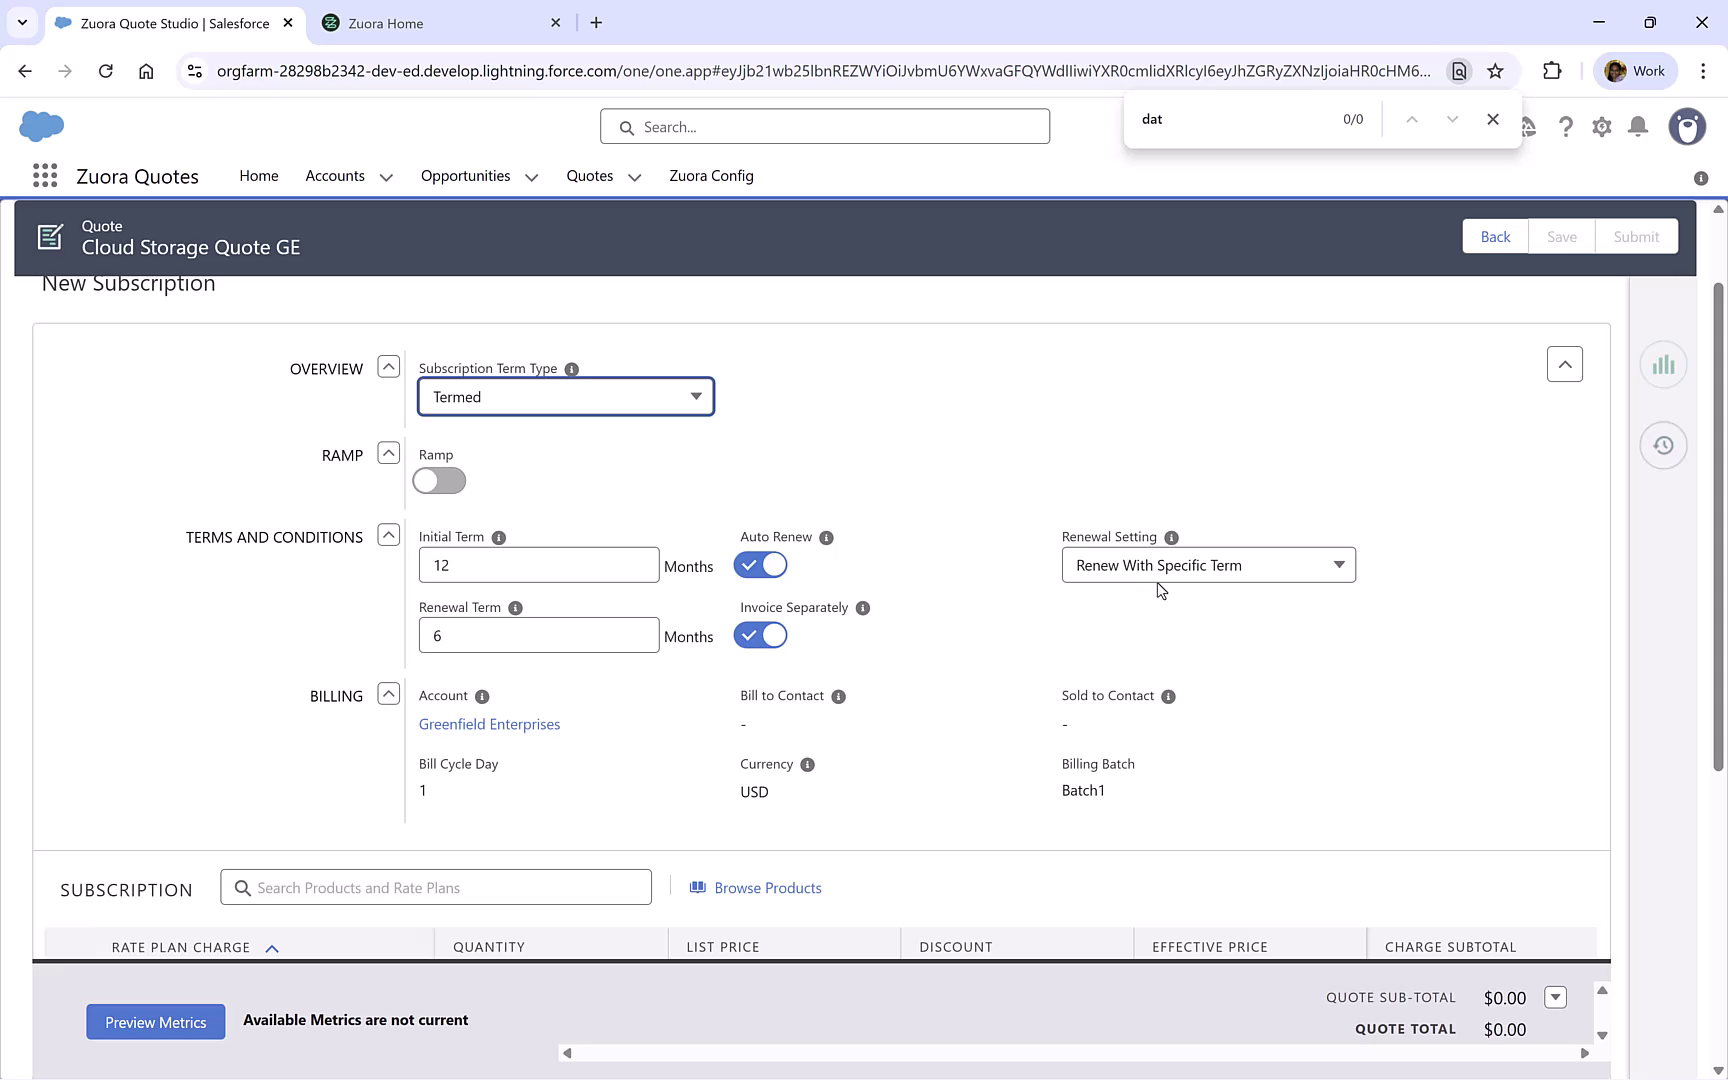This screenshot has height=1080, width=1728.
Task: Collapse the TERMS AND CONDITIONS section
Action: (388, 535)
